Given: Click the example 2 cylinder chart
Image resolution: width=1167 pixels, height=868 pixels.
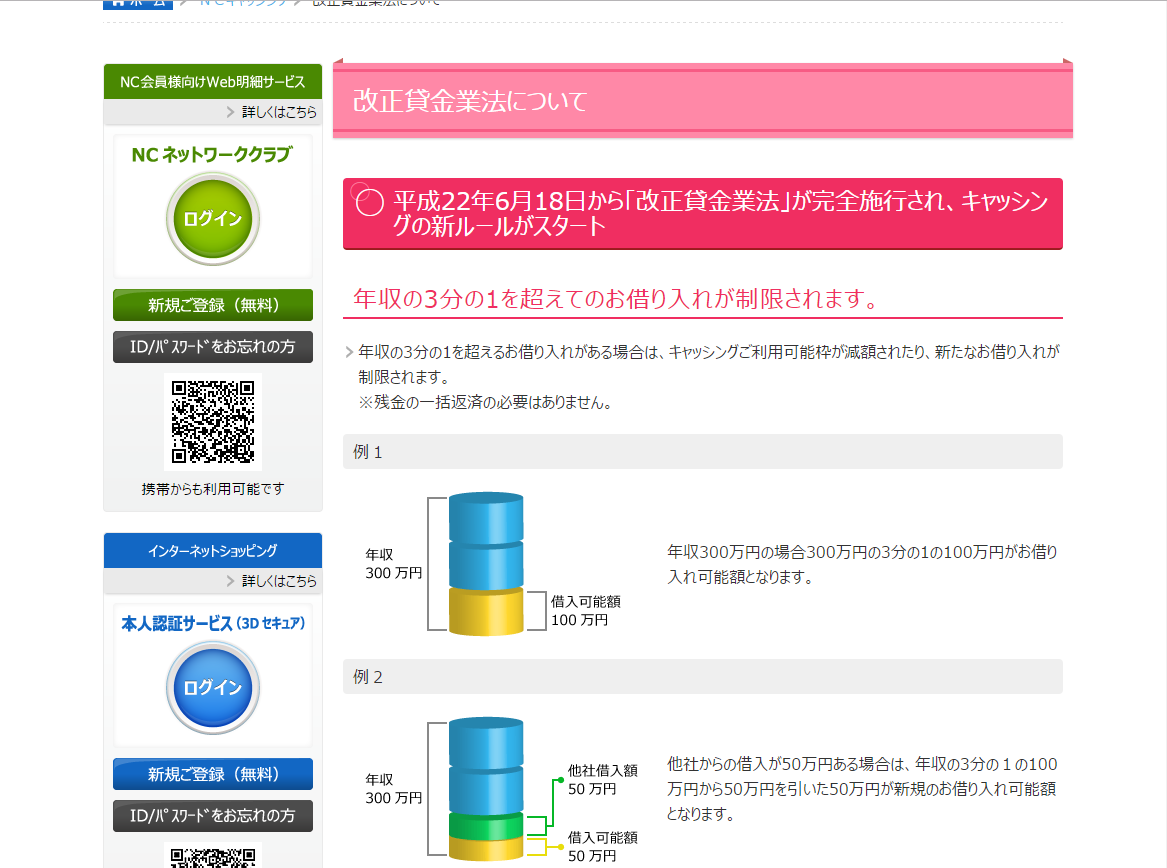Looking at the screenshot, I should click(x=486, y=789).
